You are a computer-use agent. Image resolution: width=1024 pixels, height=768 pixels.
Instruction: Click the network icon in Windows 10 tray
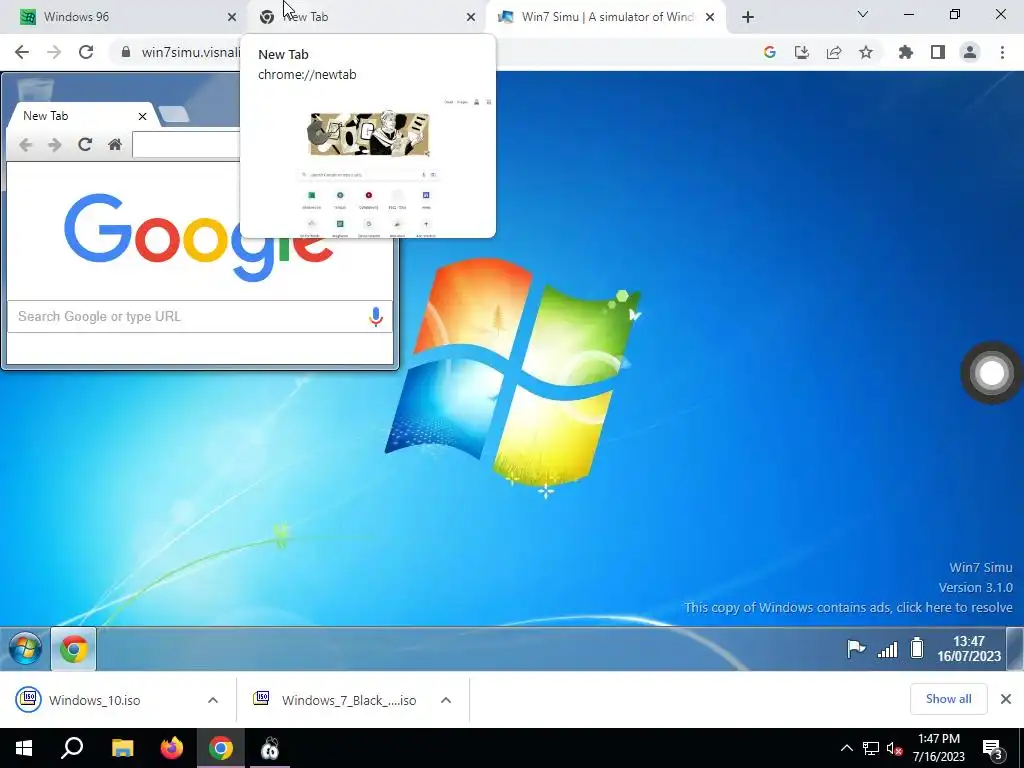[x=870, y=748]
